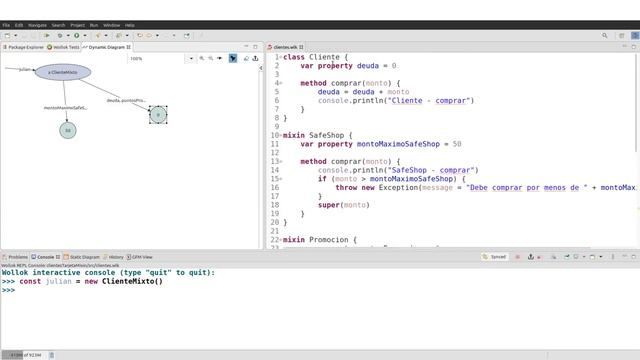Switch to the GFM View tab
This screenshot has width=640, height=360.
click(x=139, y=257)
